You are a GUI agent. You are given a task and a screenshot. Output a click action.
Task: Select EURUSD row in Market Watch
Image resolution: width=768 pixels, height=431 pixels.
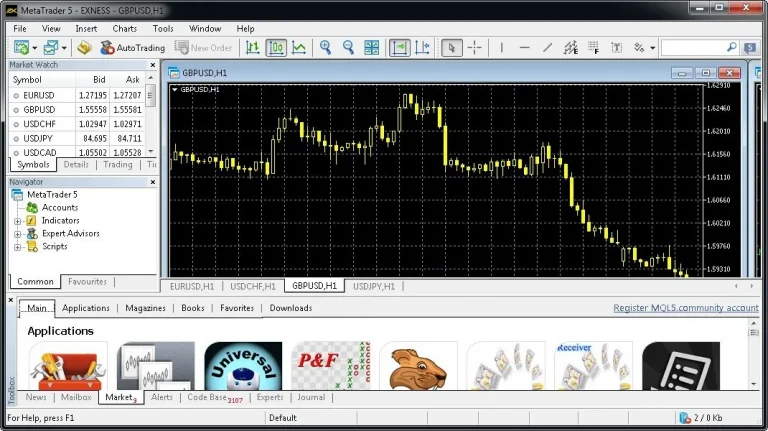click(x=77, y=95)
